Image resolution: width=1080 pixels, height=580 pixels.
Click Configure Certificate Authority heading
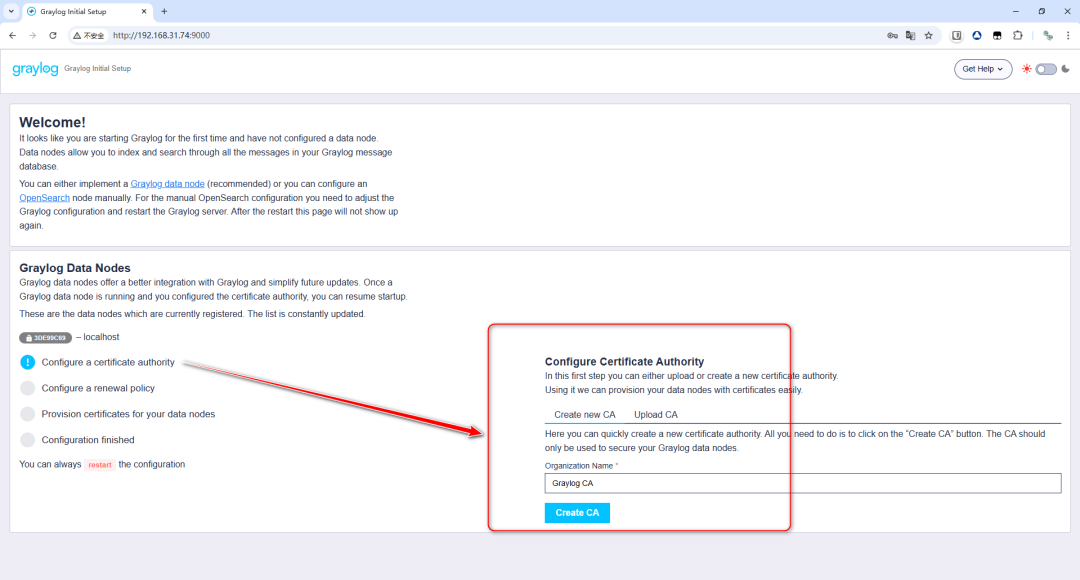624,362
